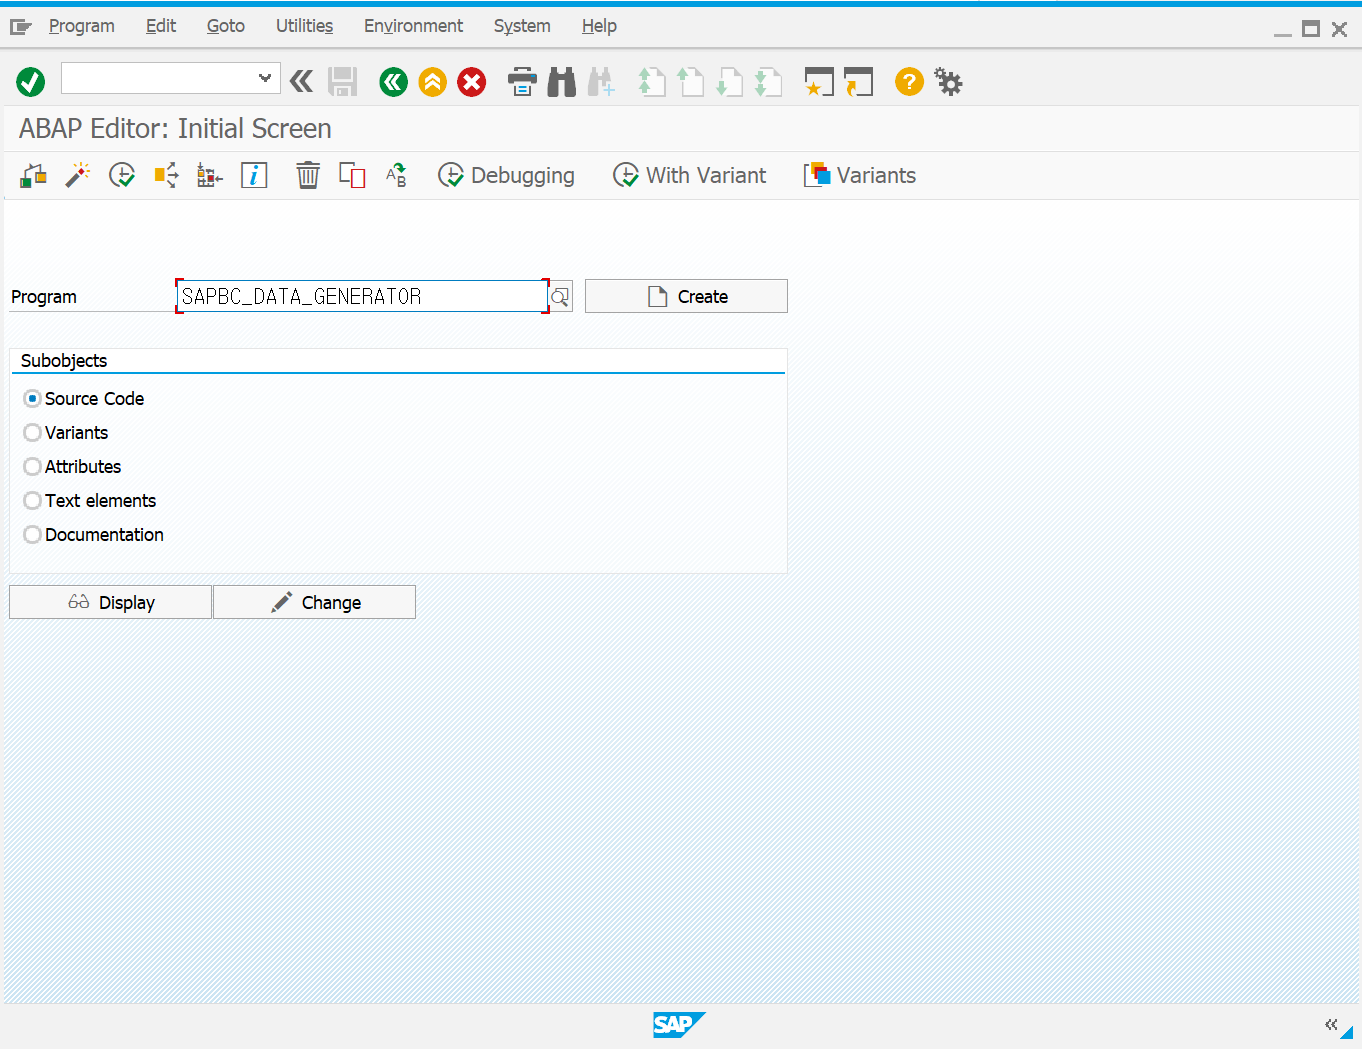Open the command field dropdown
Screen dimensions: 1362x1049
tap(265, 78)
